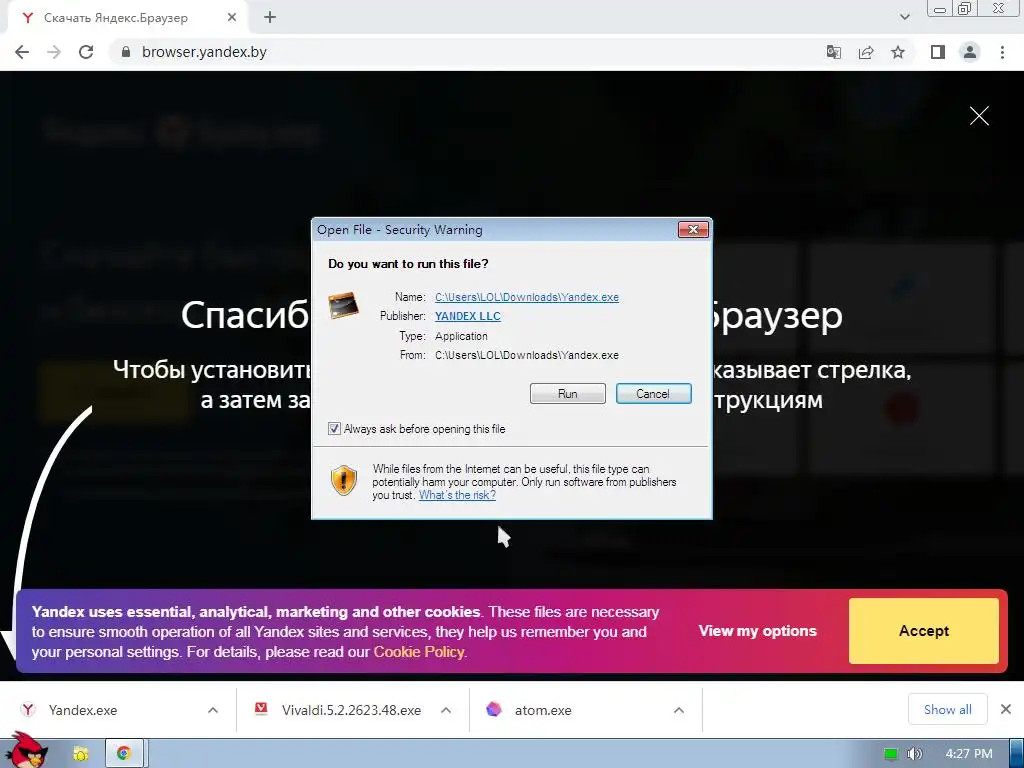Open the file explorer taskbar icon
1024x768 pixels.
click(80, 754)
